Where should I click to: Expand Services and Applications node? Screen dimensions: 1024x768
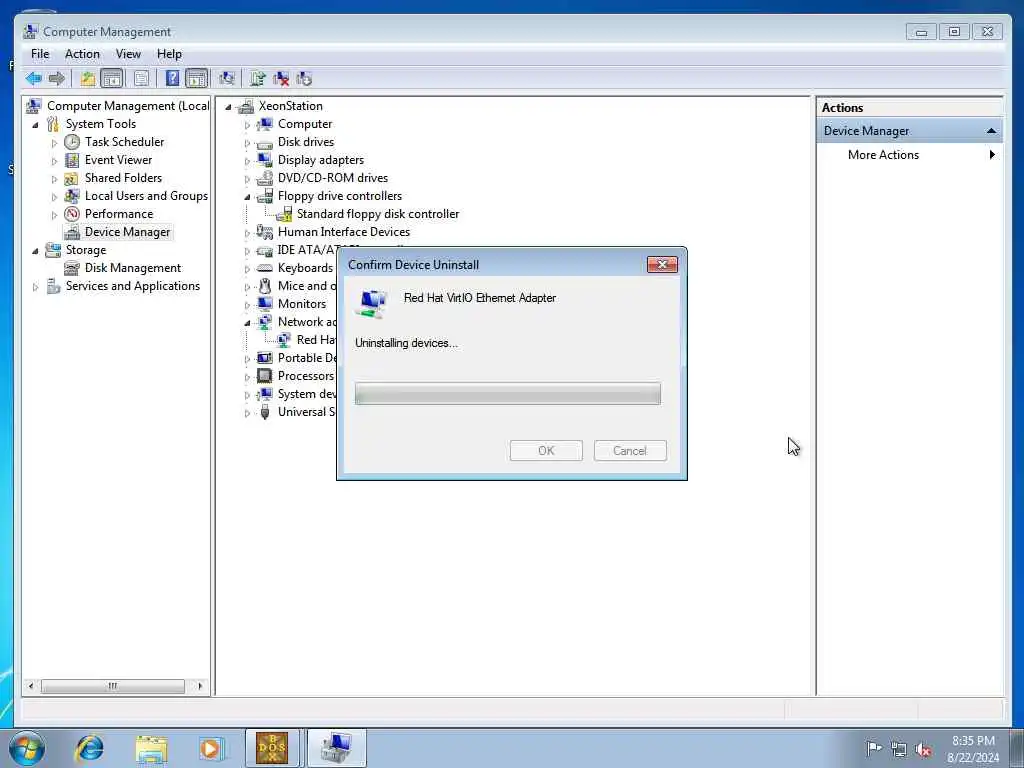pos(35,287)
